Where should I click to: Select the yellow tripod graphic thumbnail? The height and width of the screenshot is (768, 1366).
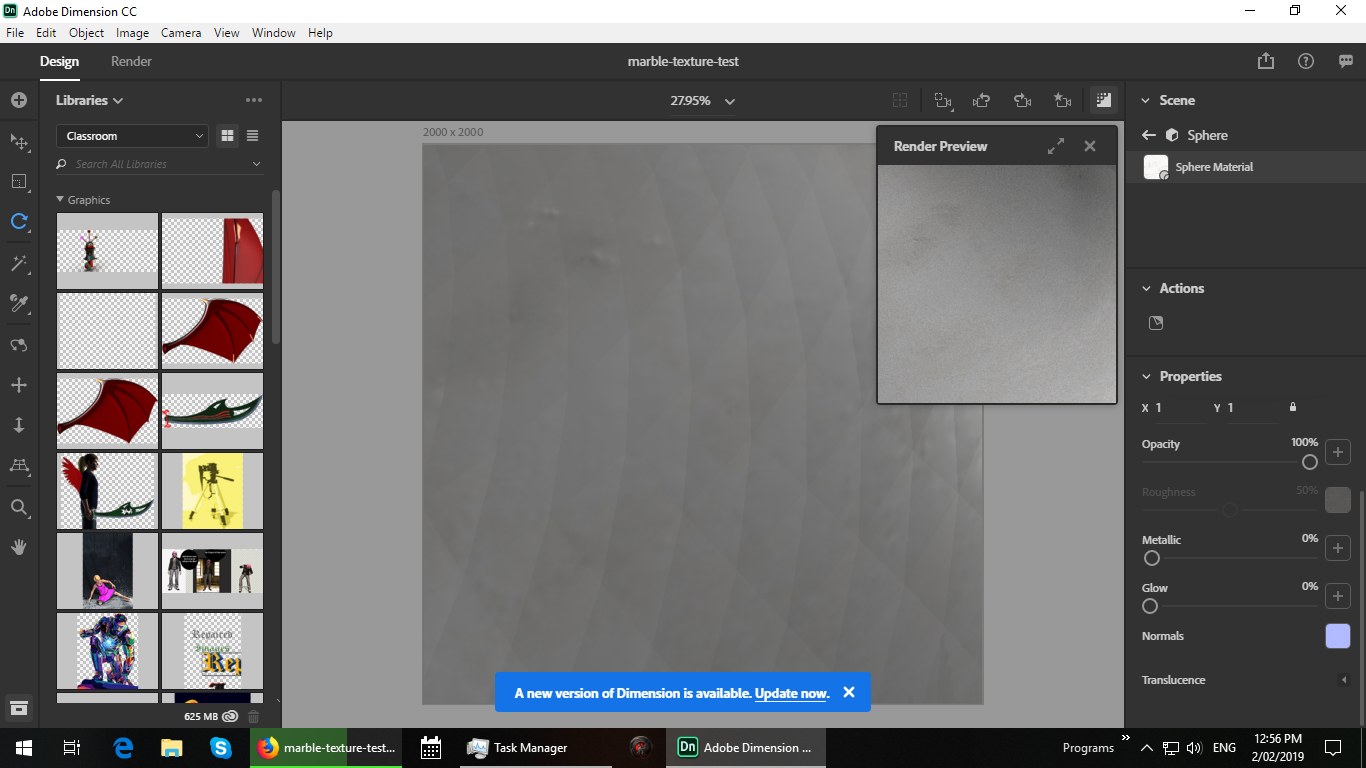coord(213,491)
